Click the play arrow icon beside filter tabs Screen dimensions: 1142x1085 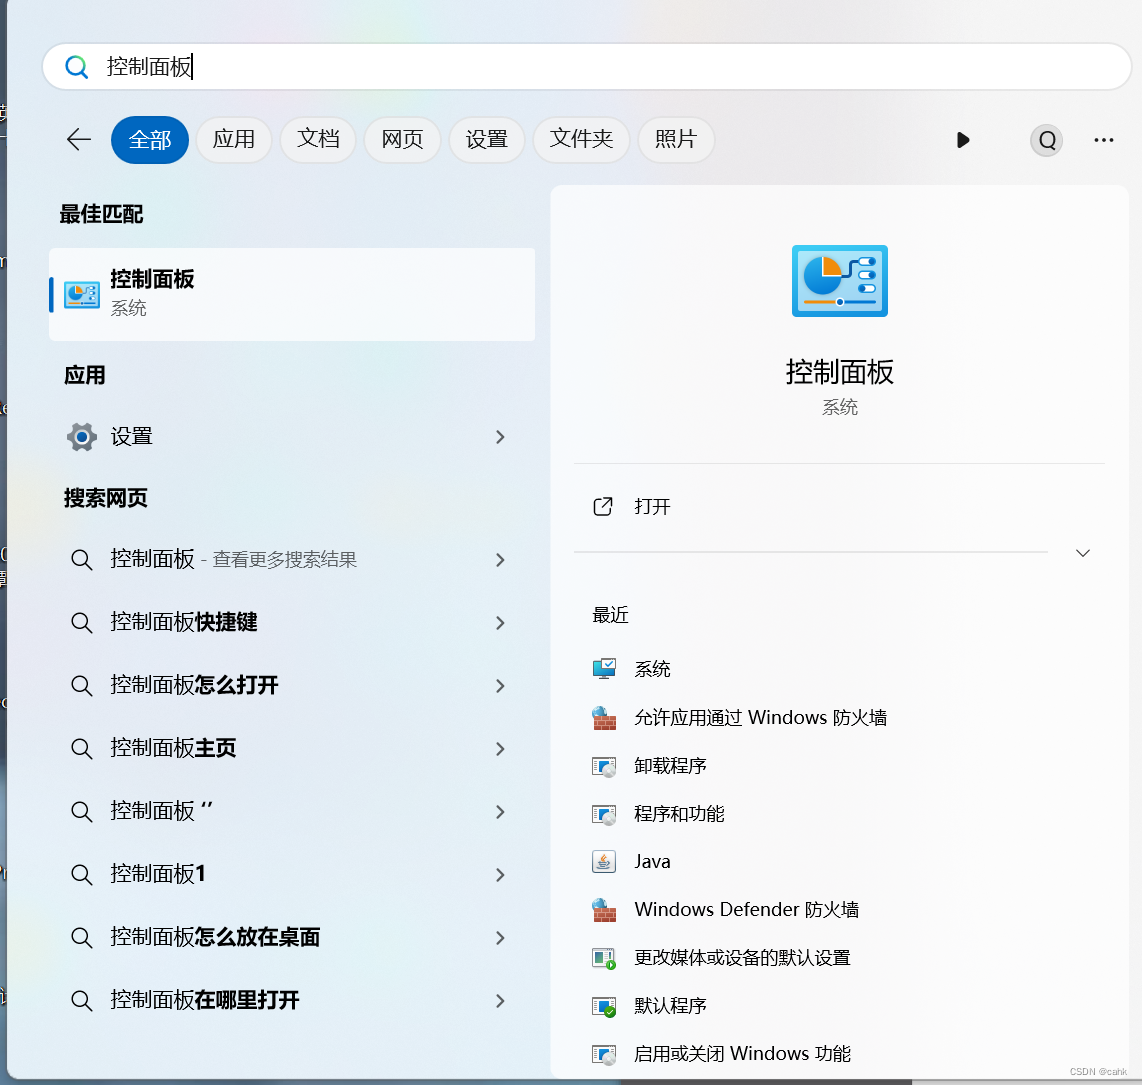(963, 140)
